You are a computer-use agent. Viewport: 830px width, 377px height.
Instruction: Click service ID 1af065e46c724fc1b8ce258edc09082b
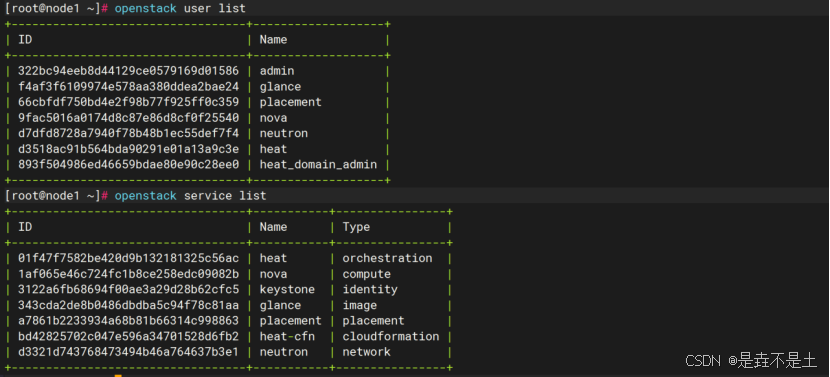coord(128,274)
